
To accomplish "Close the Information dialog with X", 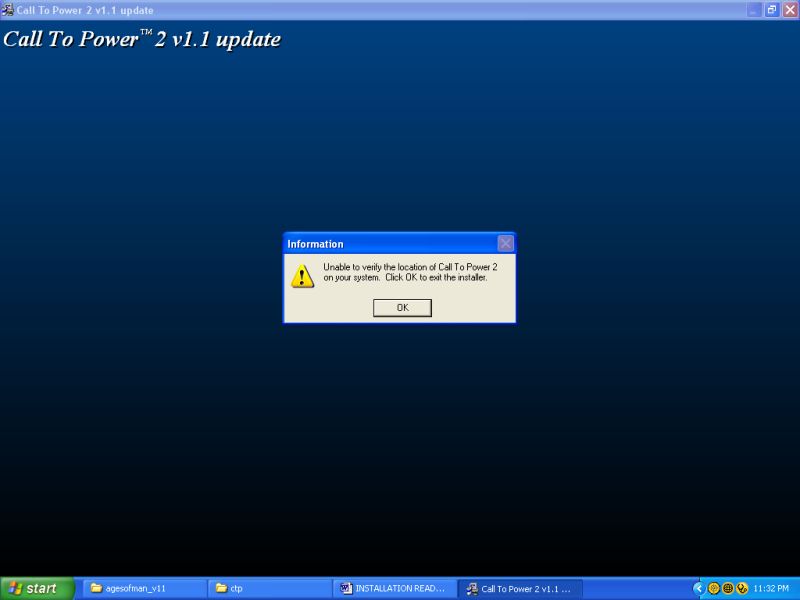I will click(x=505, y=243).
